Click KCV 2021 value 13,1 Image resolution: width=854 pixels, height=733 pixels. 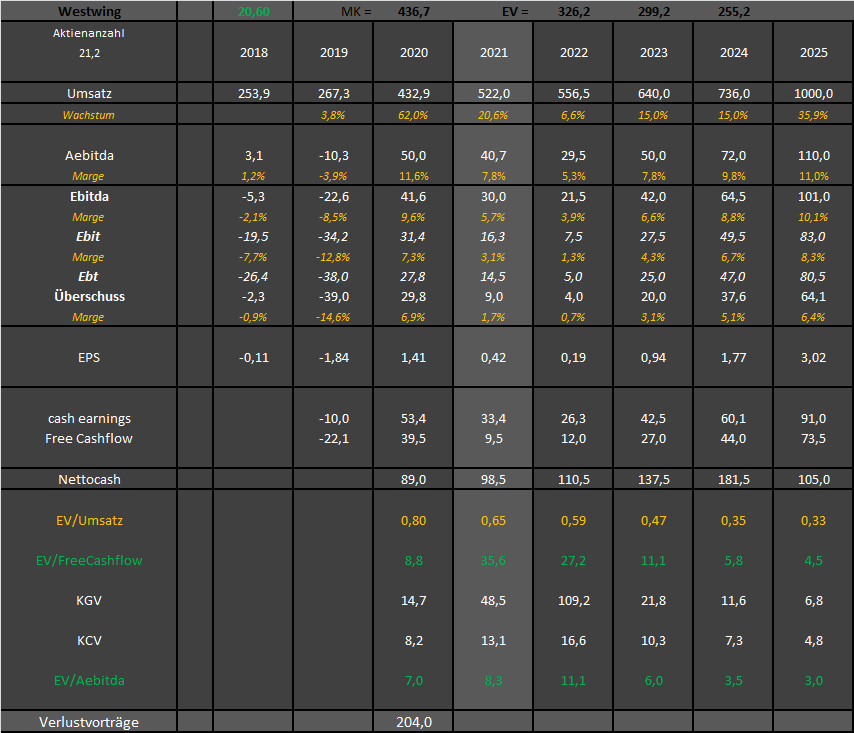[493, 640]
